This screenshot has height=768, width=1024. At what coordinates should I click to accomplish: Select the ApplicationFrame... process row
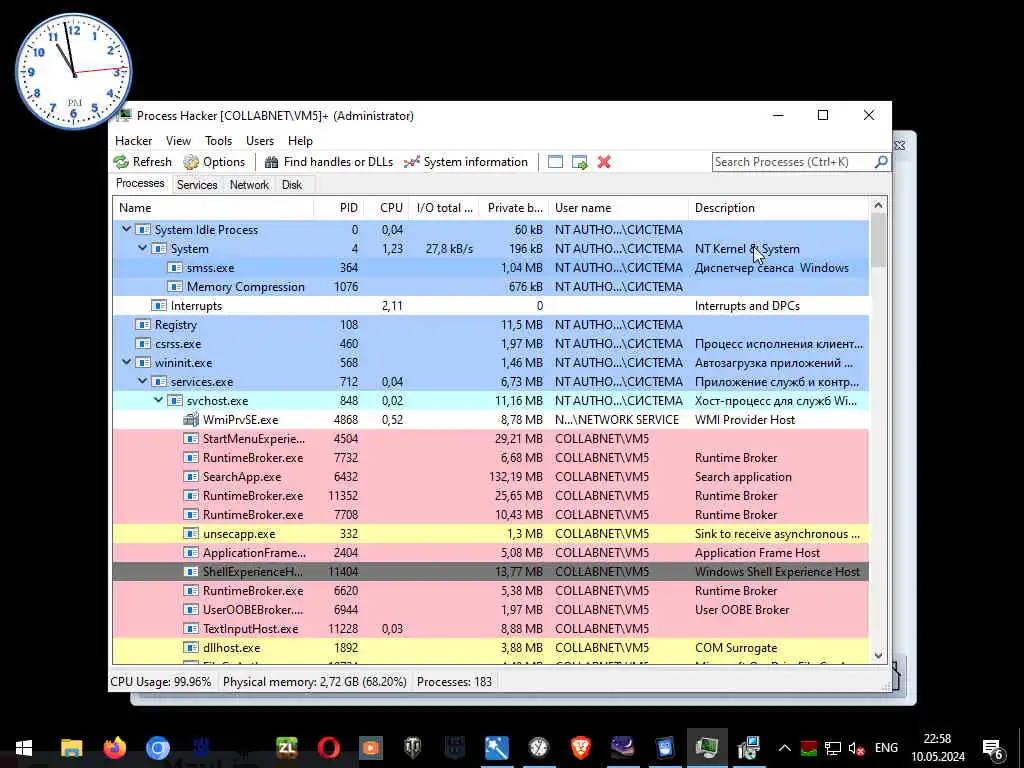[x=490, y=552]
